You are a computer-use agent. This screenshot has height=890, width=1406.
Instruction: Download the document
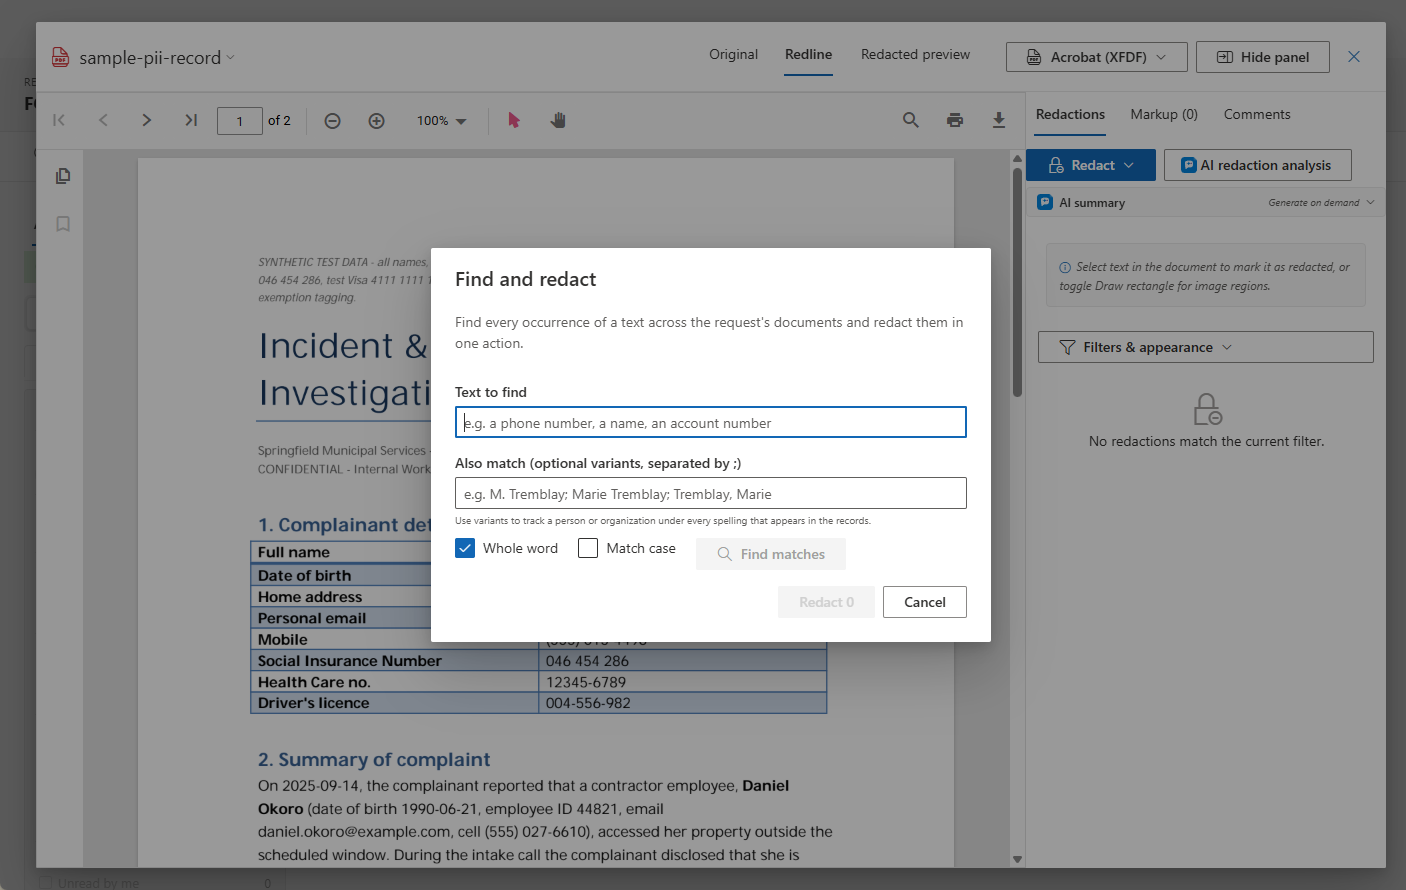(x=999, y=120)
